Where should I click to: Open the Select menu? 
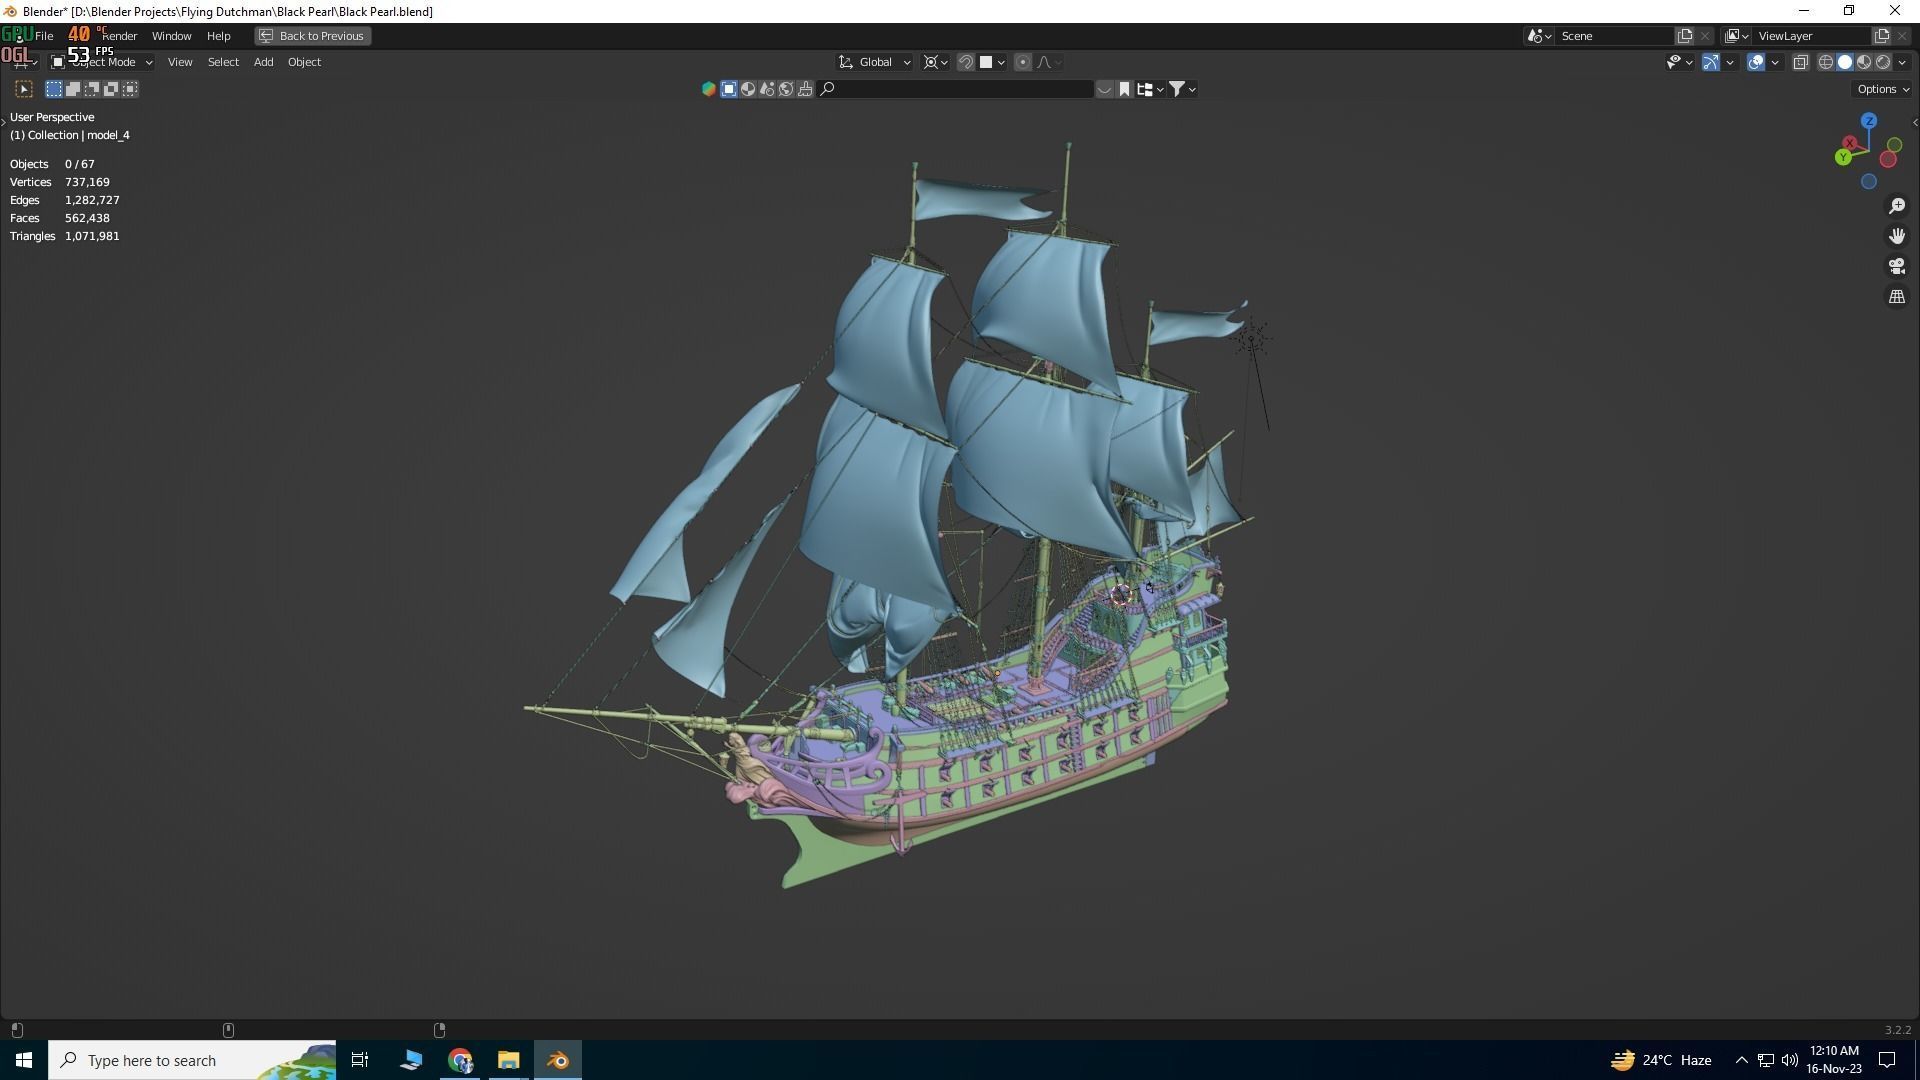click(x=223, y=62)
